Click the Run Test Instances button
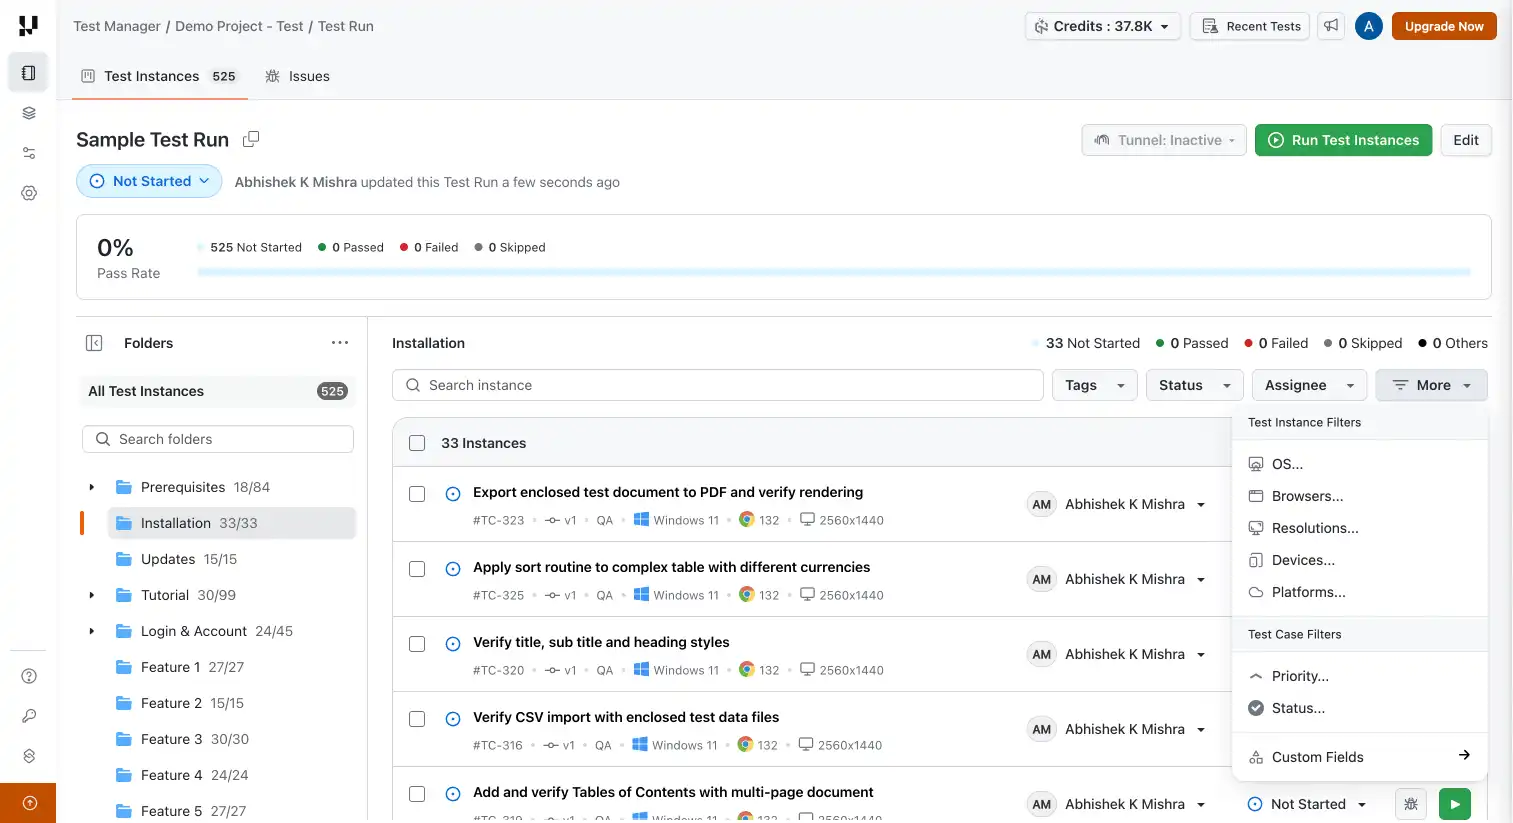Image resolution: width=1513 pixels, height=823 pixels. coord(1343,140)
